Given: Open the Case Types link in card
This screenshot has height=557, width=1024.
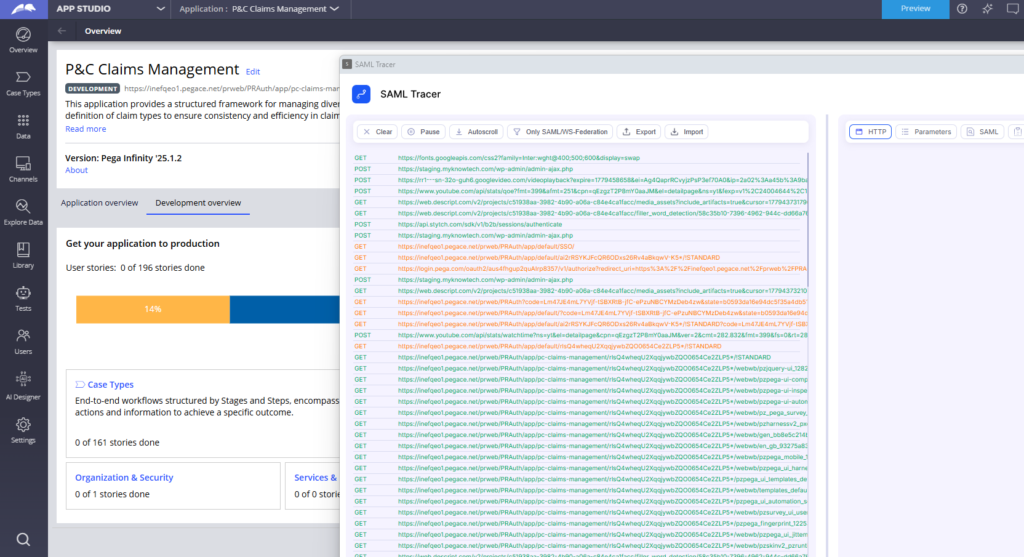Looking at the screenshot, I should [x=110, y=385].
